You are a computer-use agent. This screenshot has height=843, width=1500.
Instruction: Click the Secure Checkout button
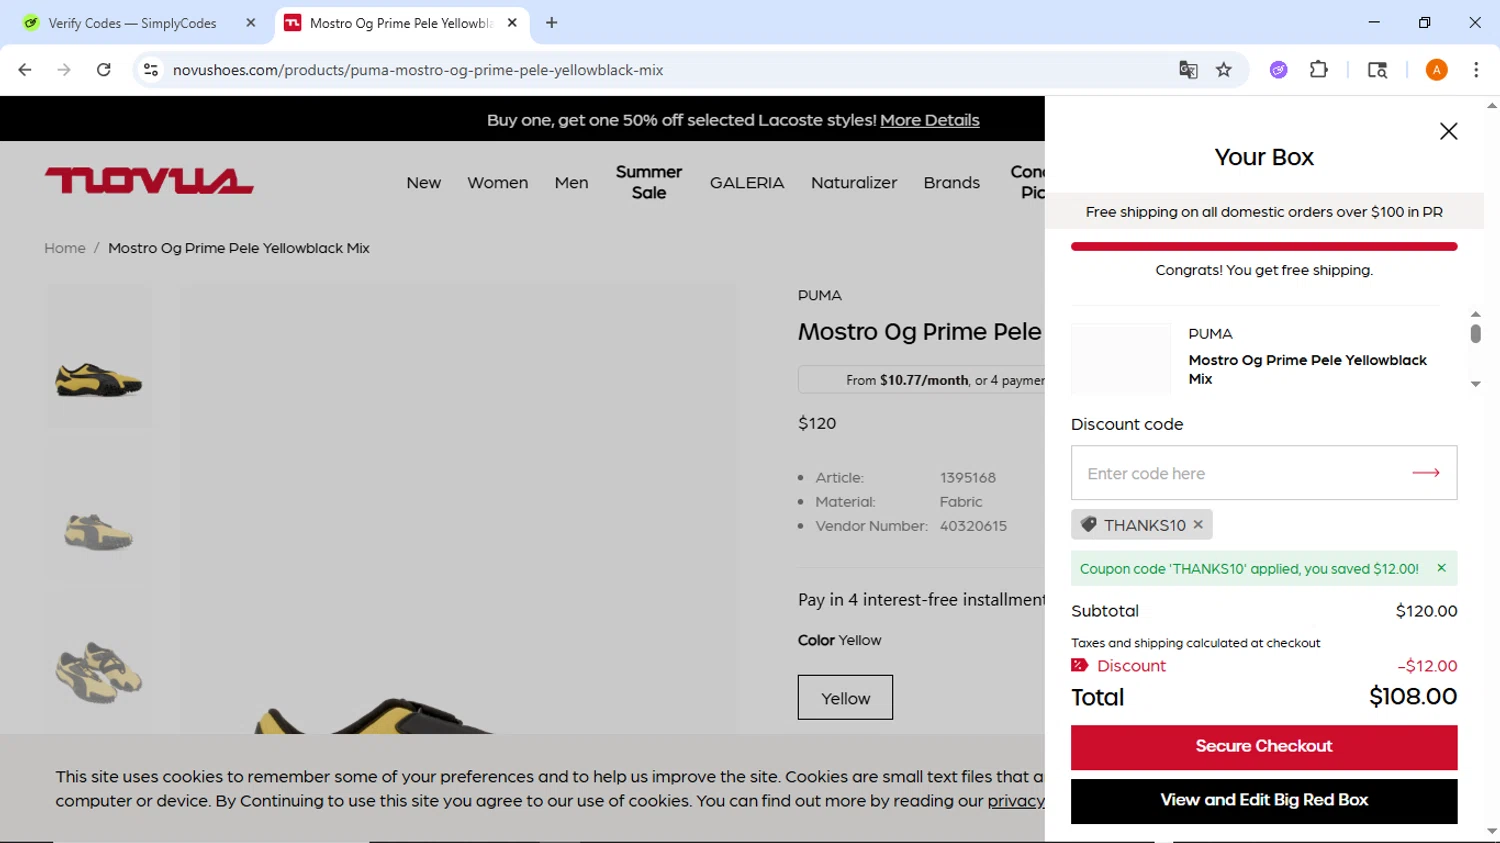coord(1264,747)
